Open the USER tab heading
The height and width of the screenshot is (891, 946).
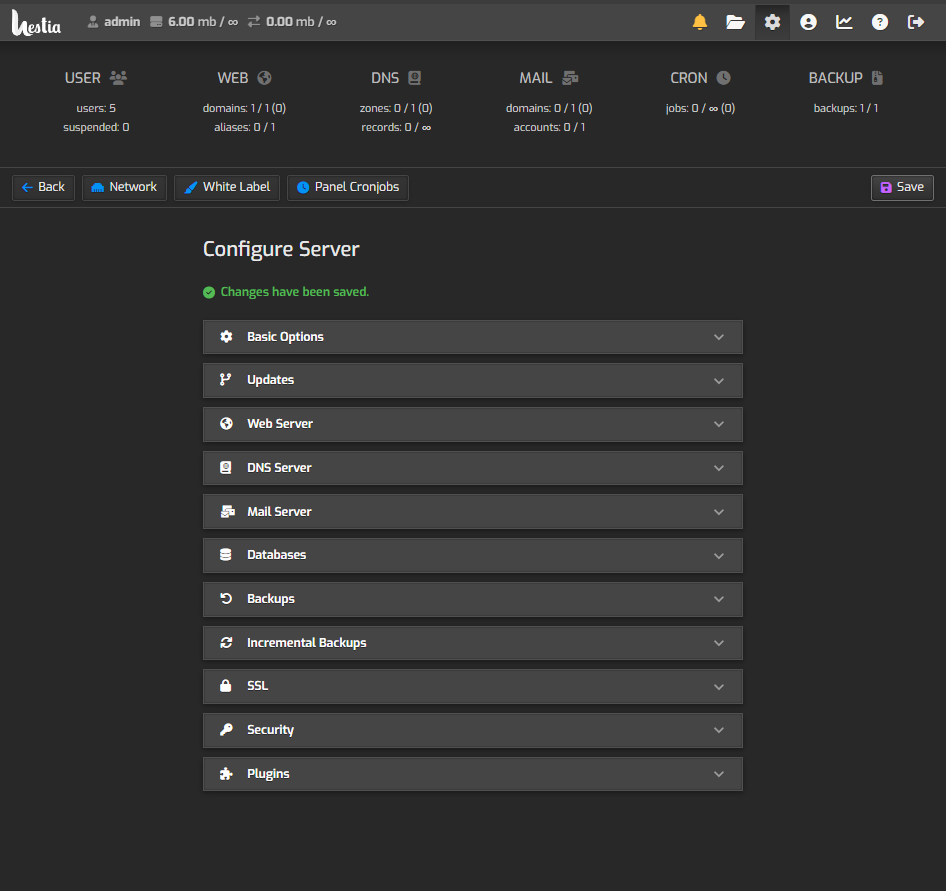pyautogui.click(x=83, y=78)
